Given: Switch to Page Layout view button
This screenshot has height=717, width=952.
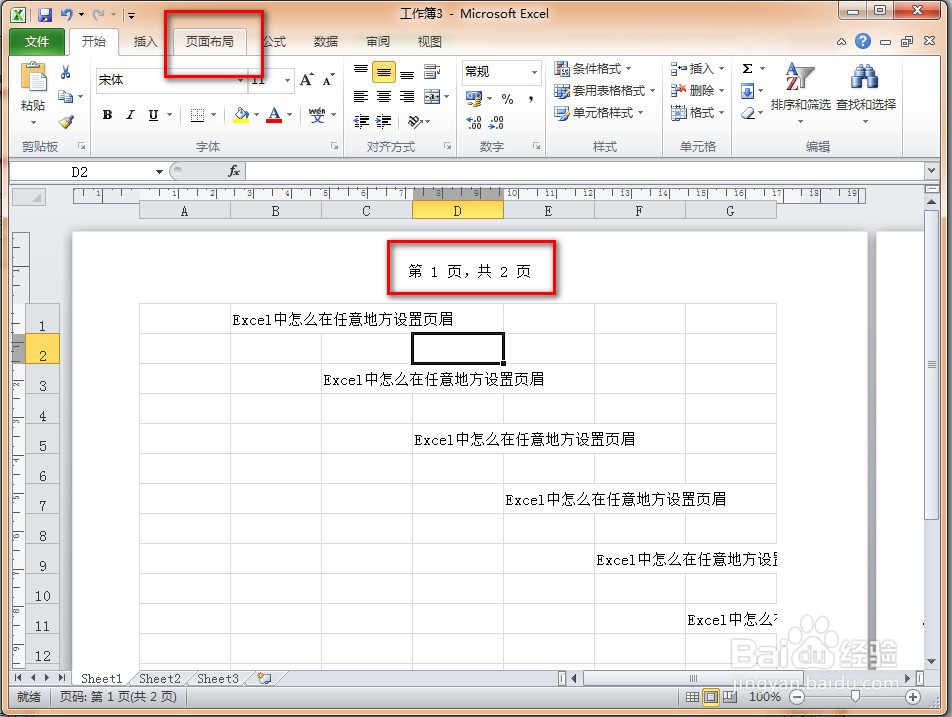Looking at the screenshot, I should (710, 697).
